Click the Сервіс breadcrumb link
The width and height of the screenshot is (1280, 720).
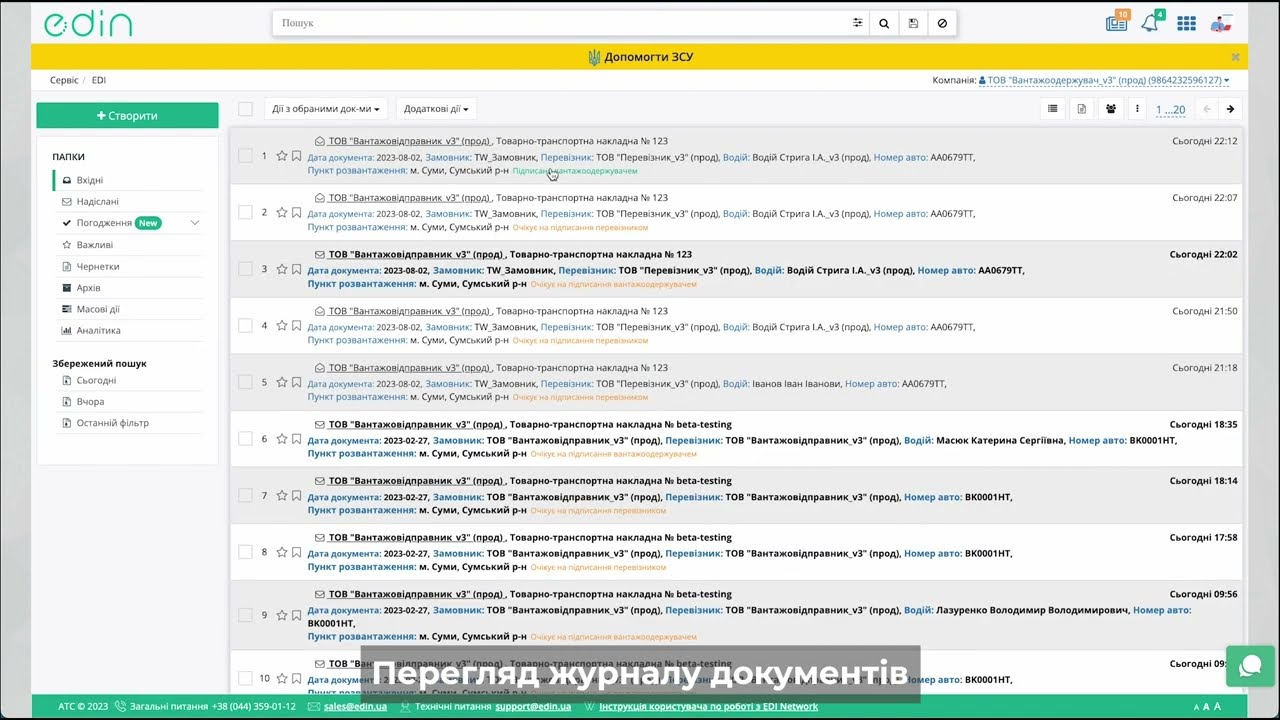[64, 80]
